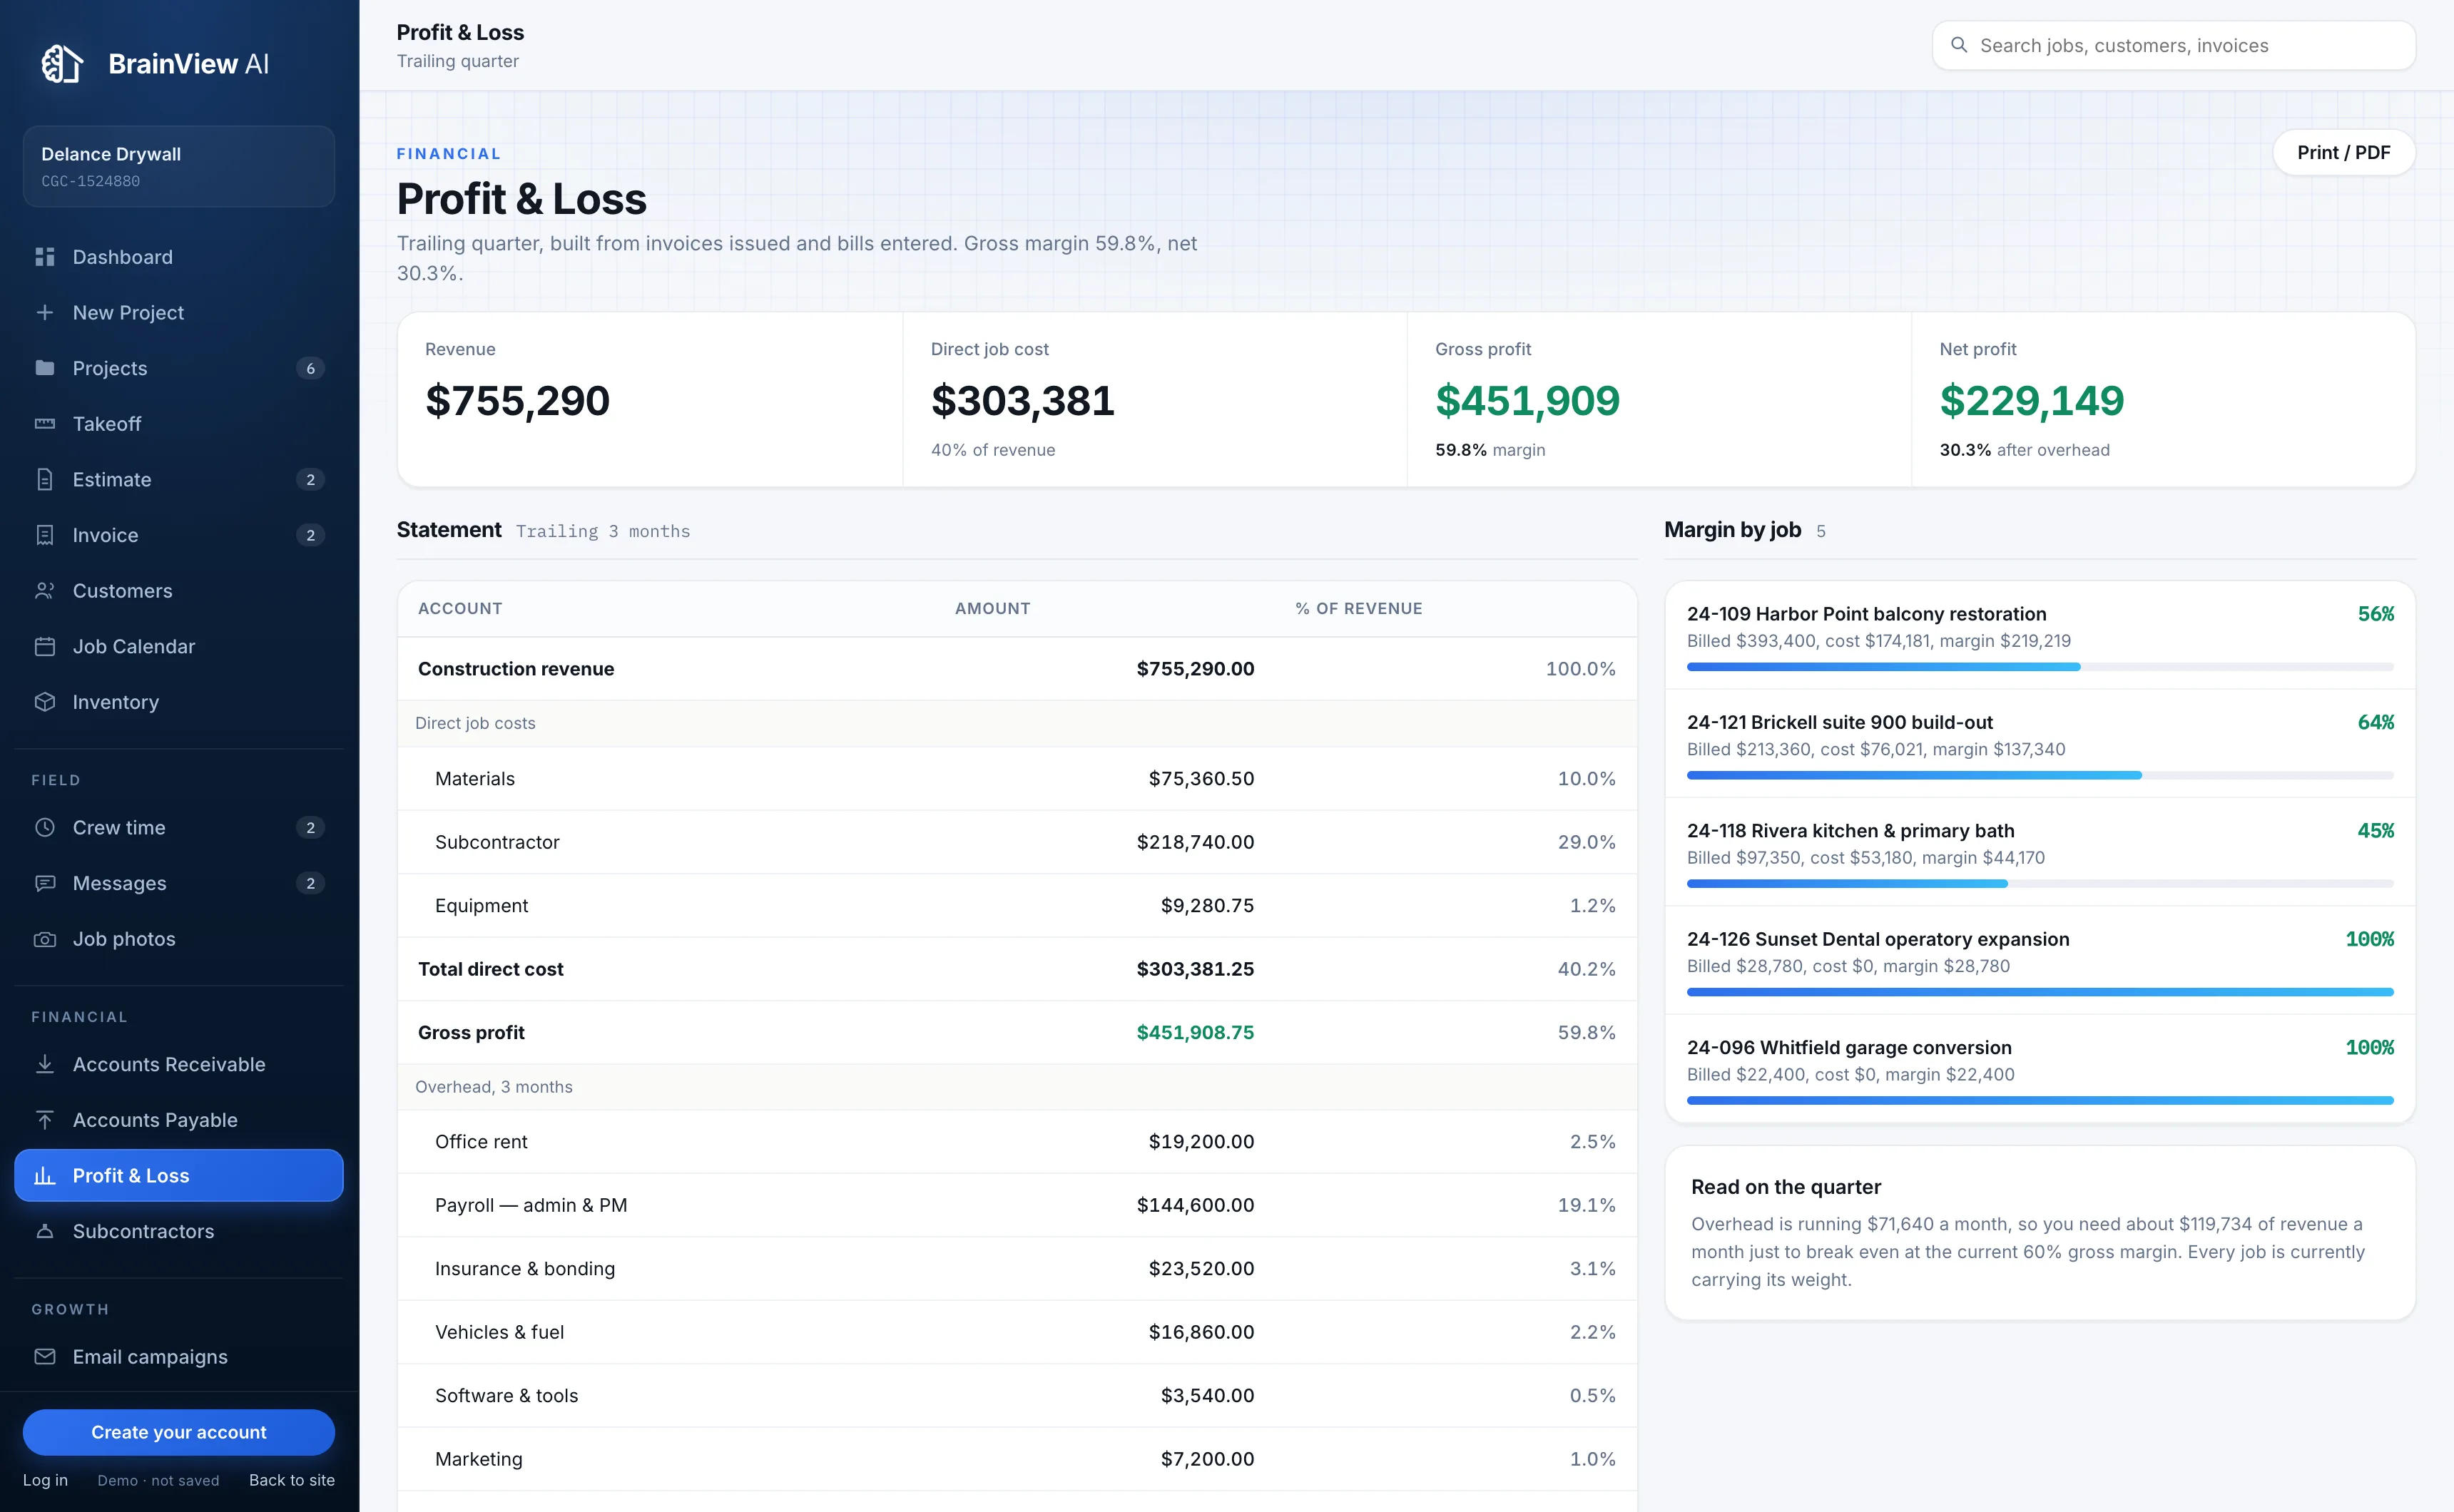Image resolution: width=2454 pixels, height=1512 pixels.
Task: Click Create your account button
Action: (x=179, y=1432)
